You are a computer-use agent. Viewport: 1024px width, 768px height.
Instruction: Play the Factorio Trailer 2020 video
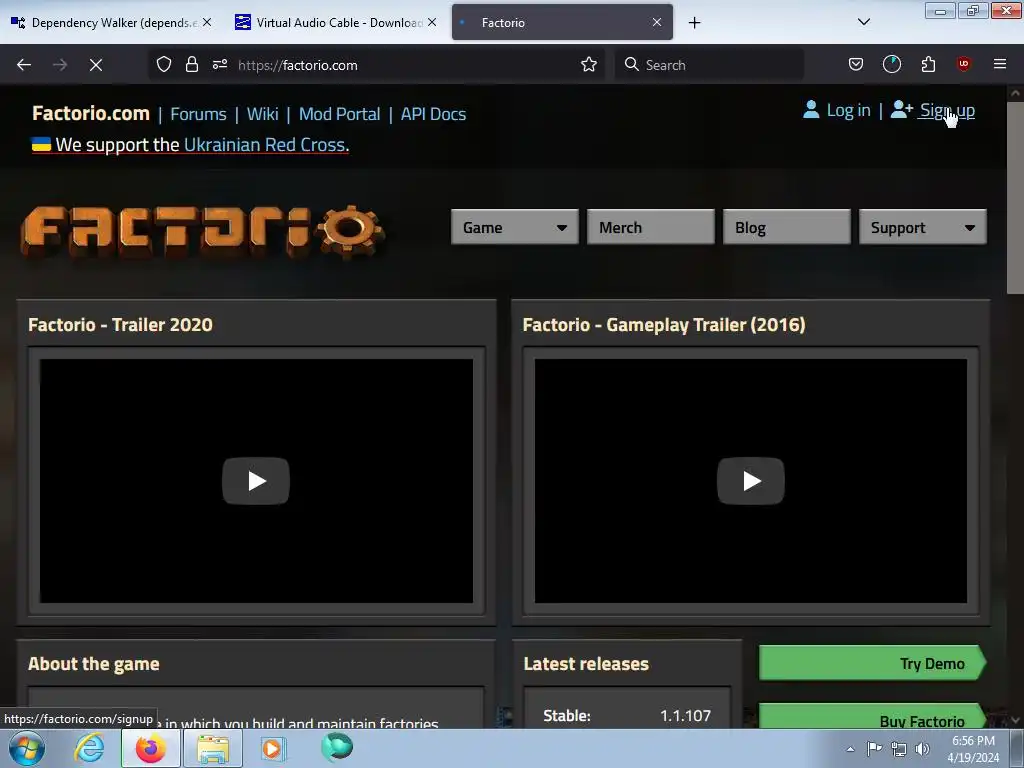coord(256,481)
